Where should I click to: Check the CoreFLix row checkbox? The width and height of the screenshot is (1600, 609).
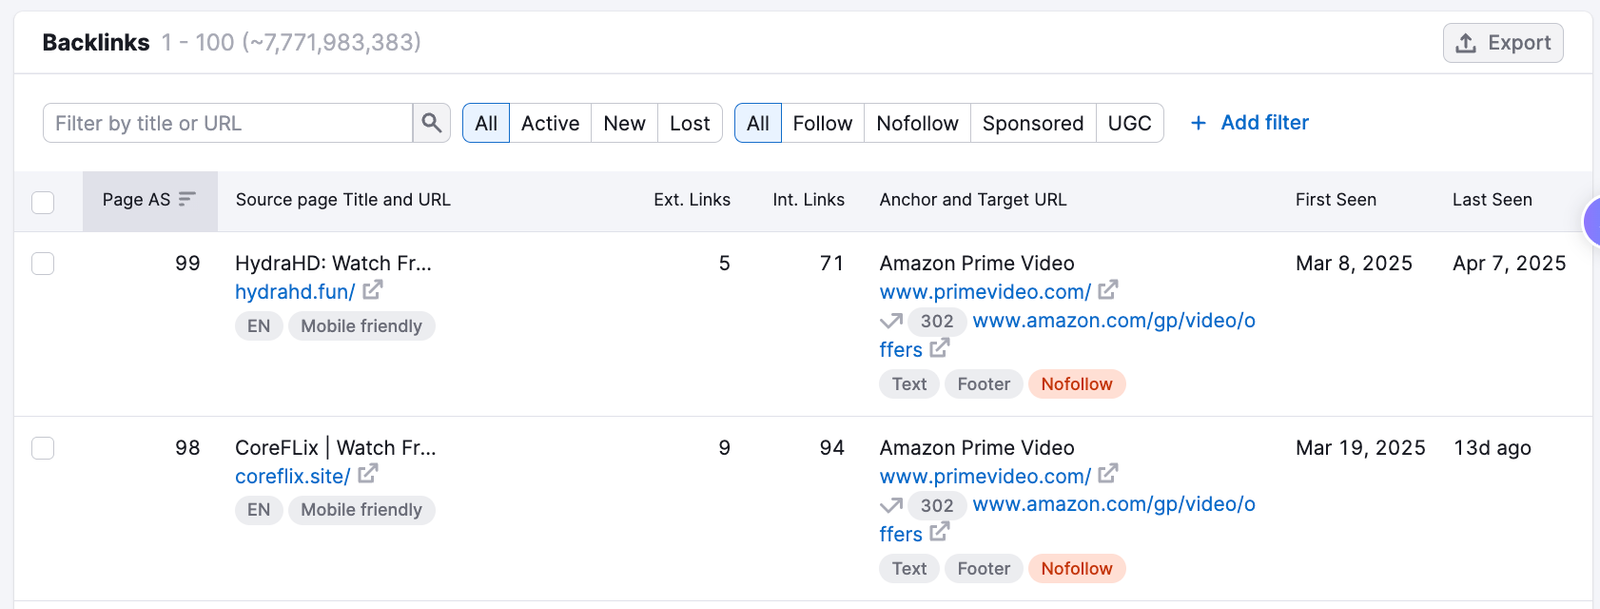(x=42, y=448)
